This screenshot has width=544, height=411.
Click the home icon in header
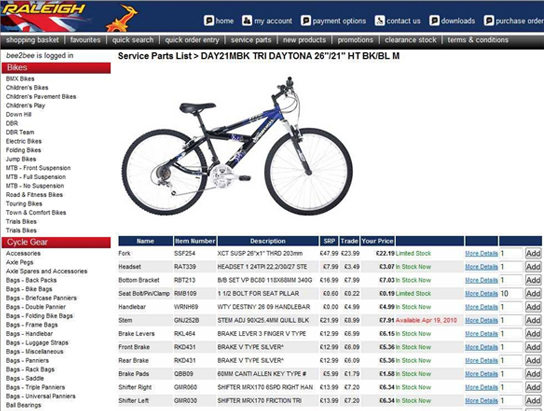(209, 21)
